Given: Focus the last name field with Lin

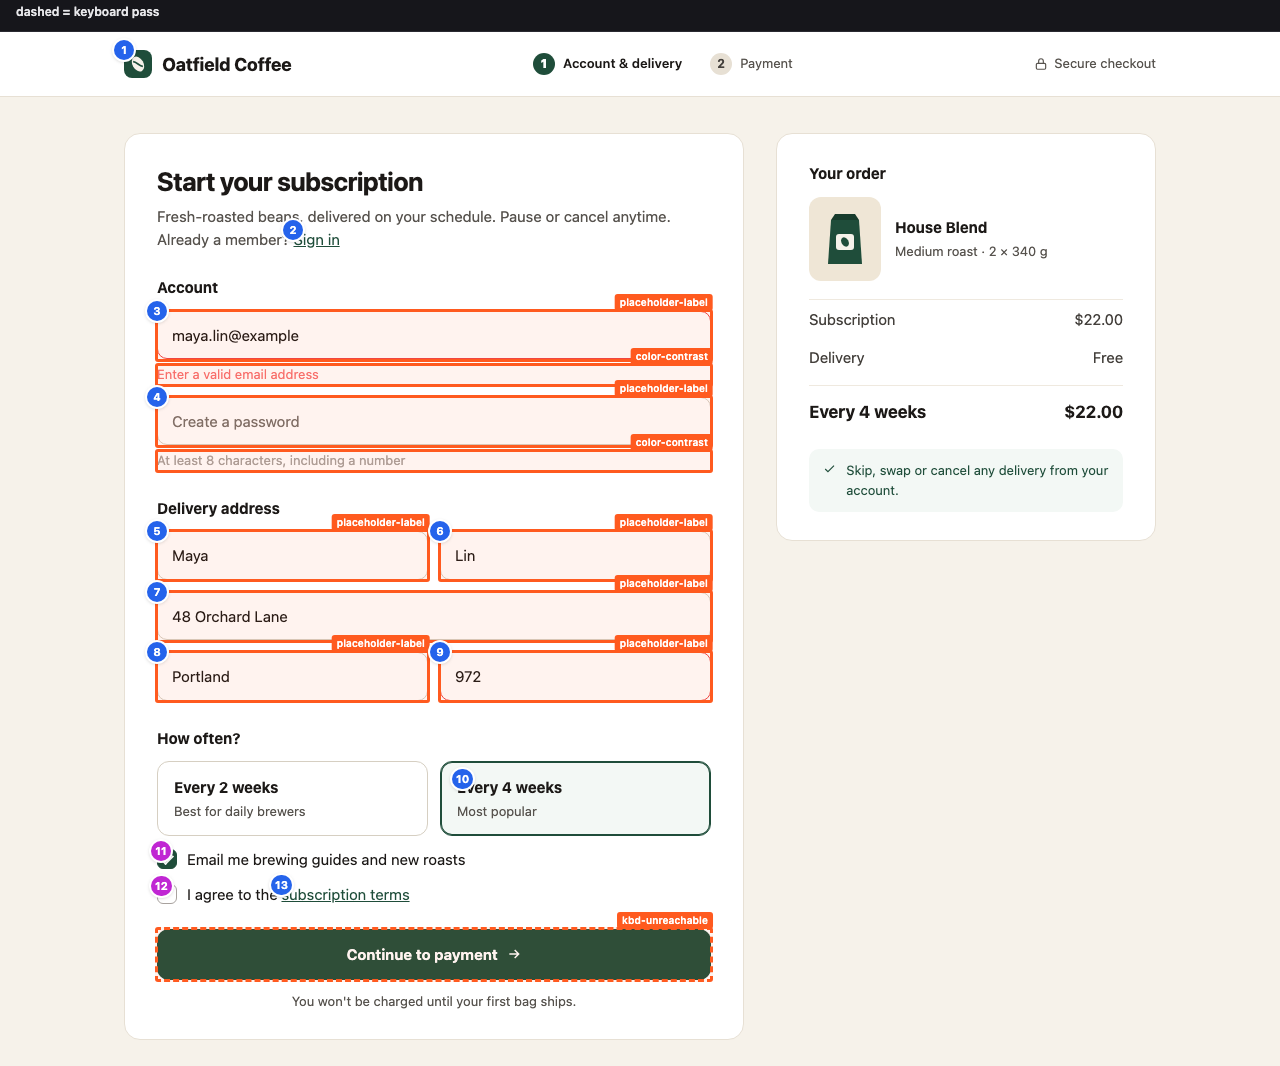Looking at the screenshot, I should 575,556.
